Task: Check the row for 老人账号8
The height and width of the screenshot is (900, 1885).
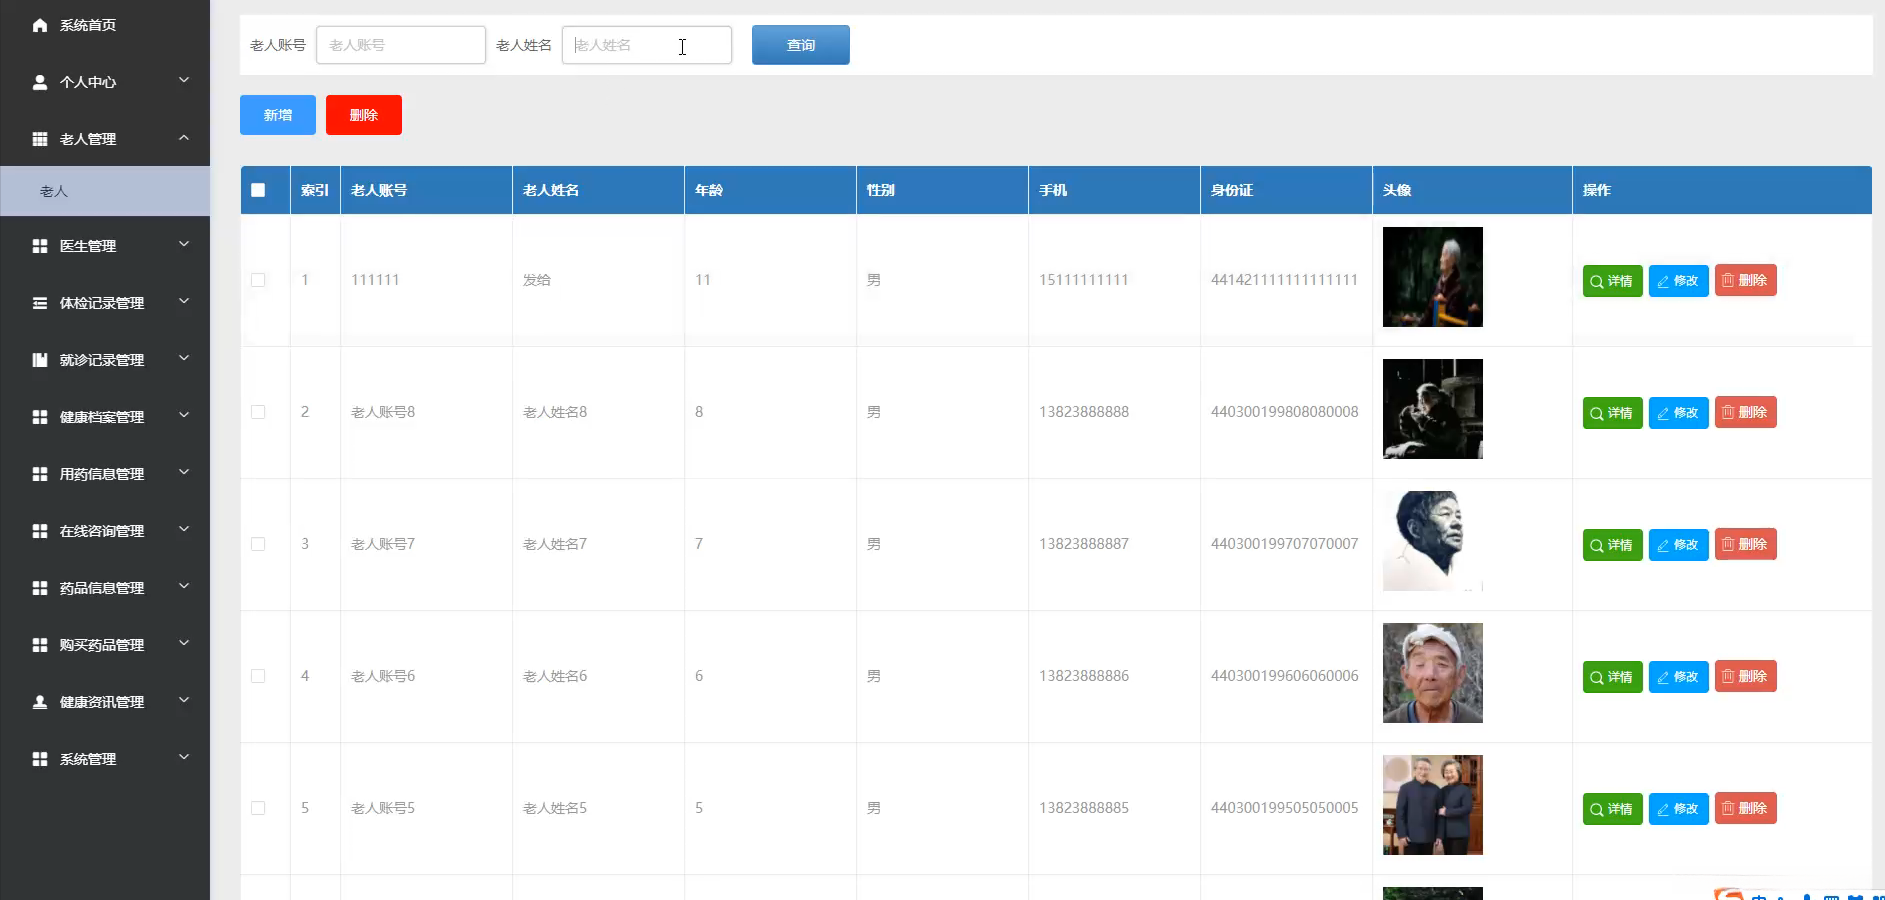Action: coord(258,412)
